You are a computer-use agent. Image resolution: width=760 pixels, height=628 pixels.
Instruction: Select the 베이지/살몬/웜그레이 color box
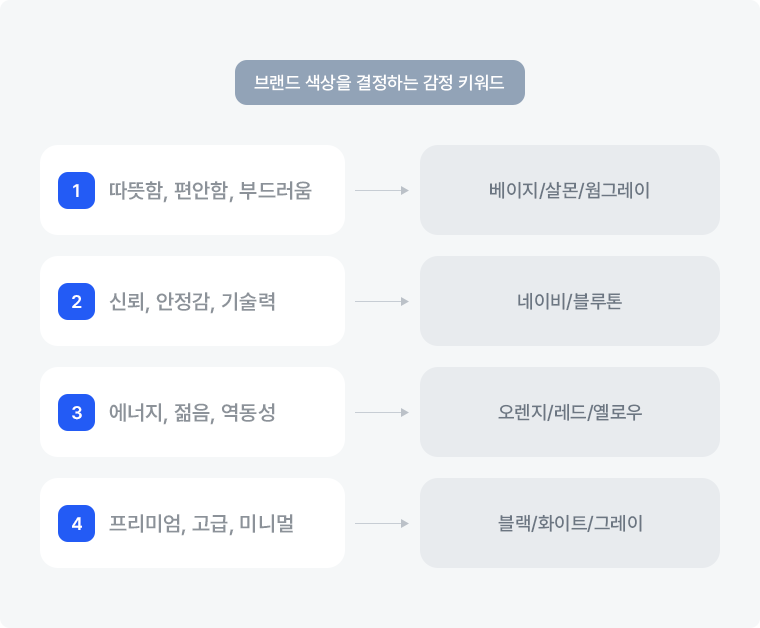570,190
